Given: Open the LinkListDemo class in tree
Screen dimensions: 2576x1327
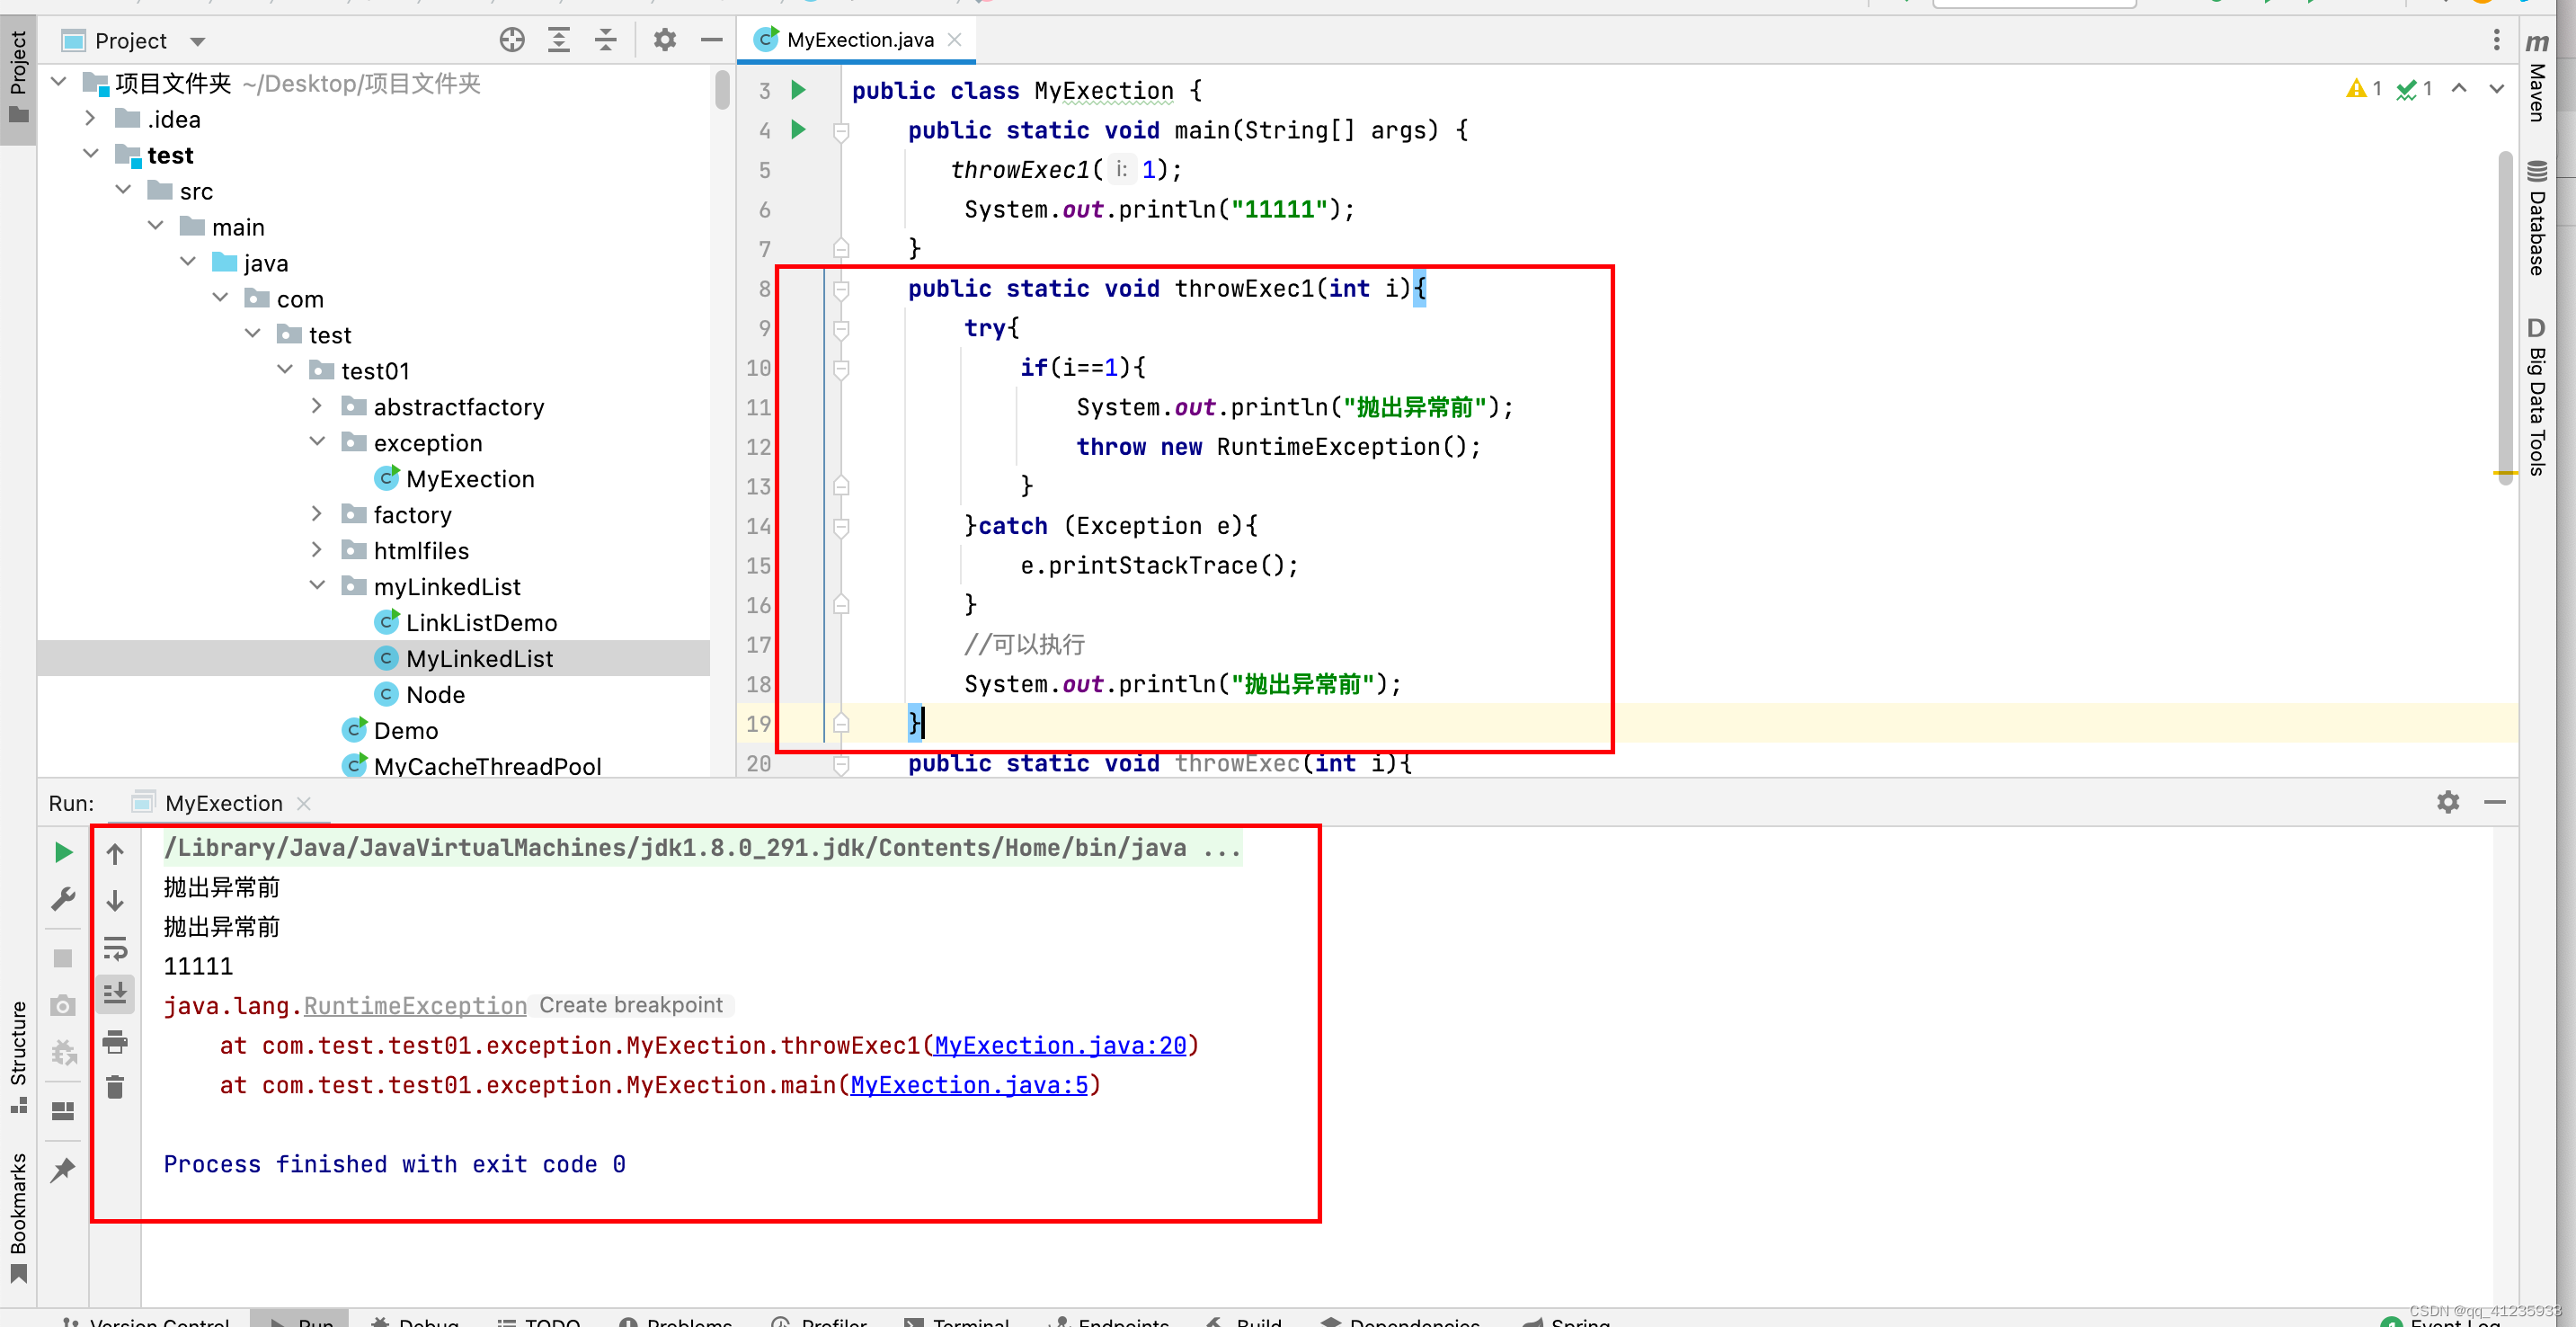Looking at the screenshot, I should 481,623.
